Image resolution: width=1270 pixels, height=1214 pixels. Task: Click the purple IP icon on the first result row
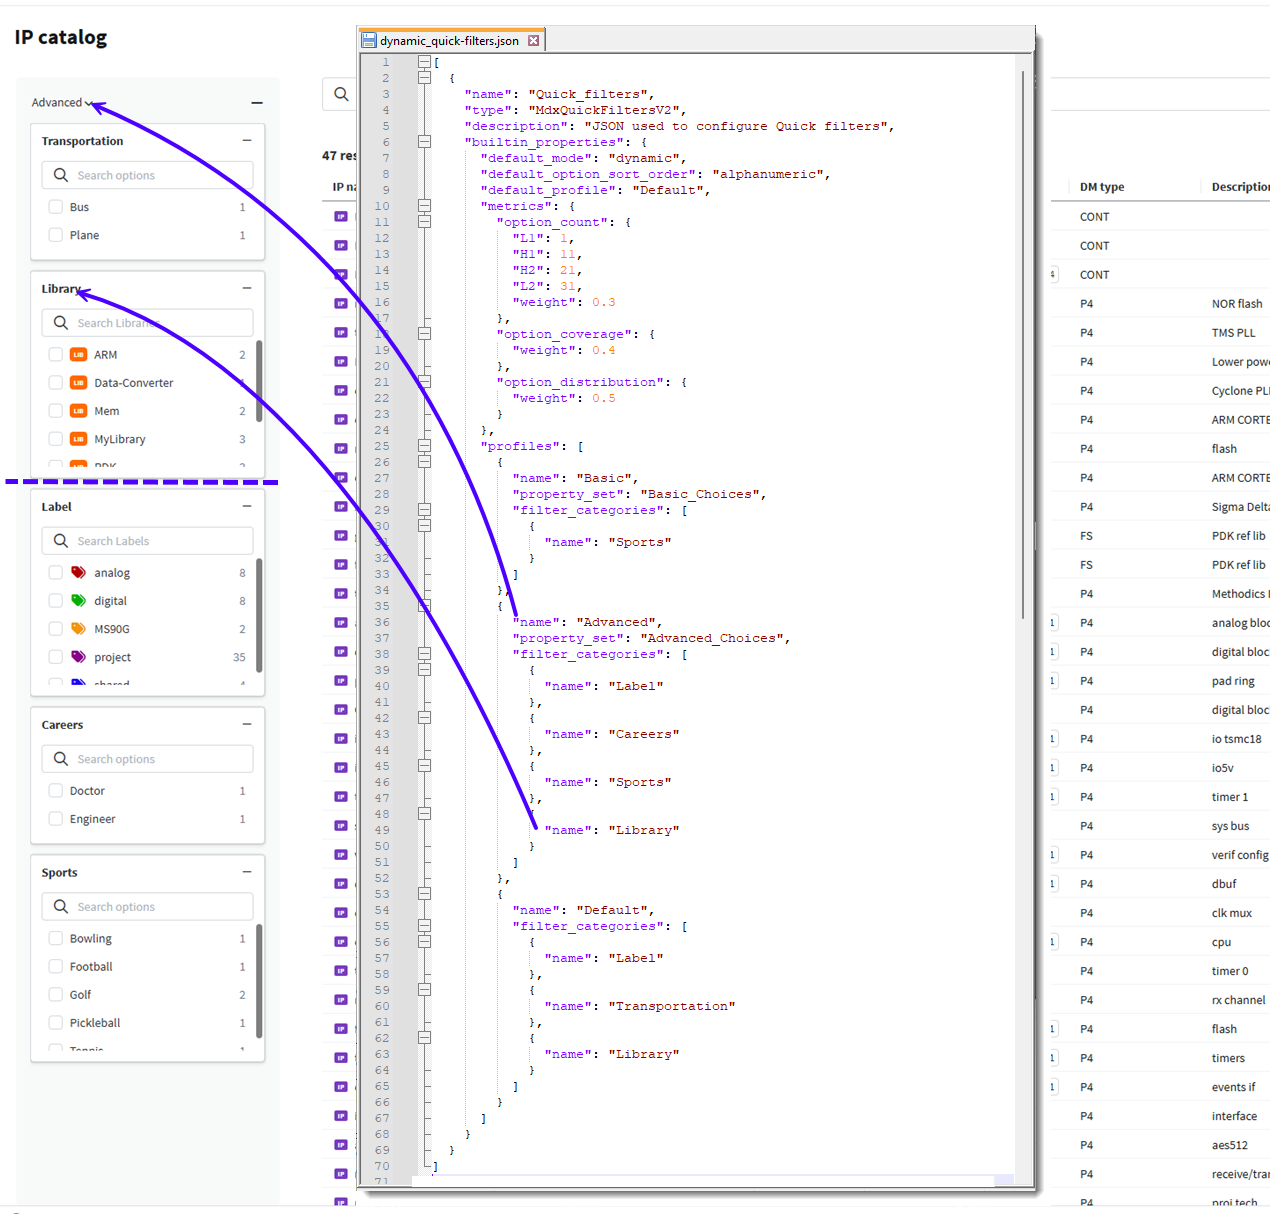click(341, 215)
